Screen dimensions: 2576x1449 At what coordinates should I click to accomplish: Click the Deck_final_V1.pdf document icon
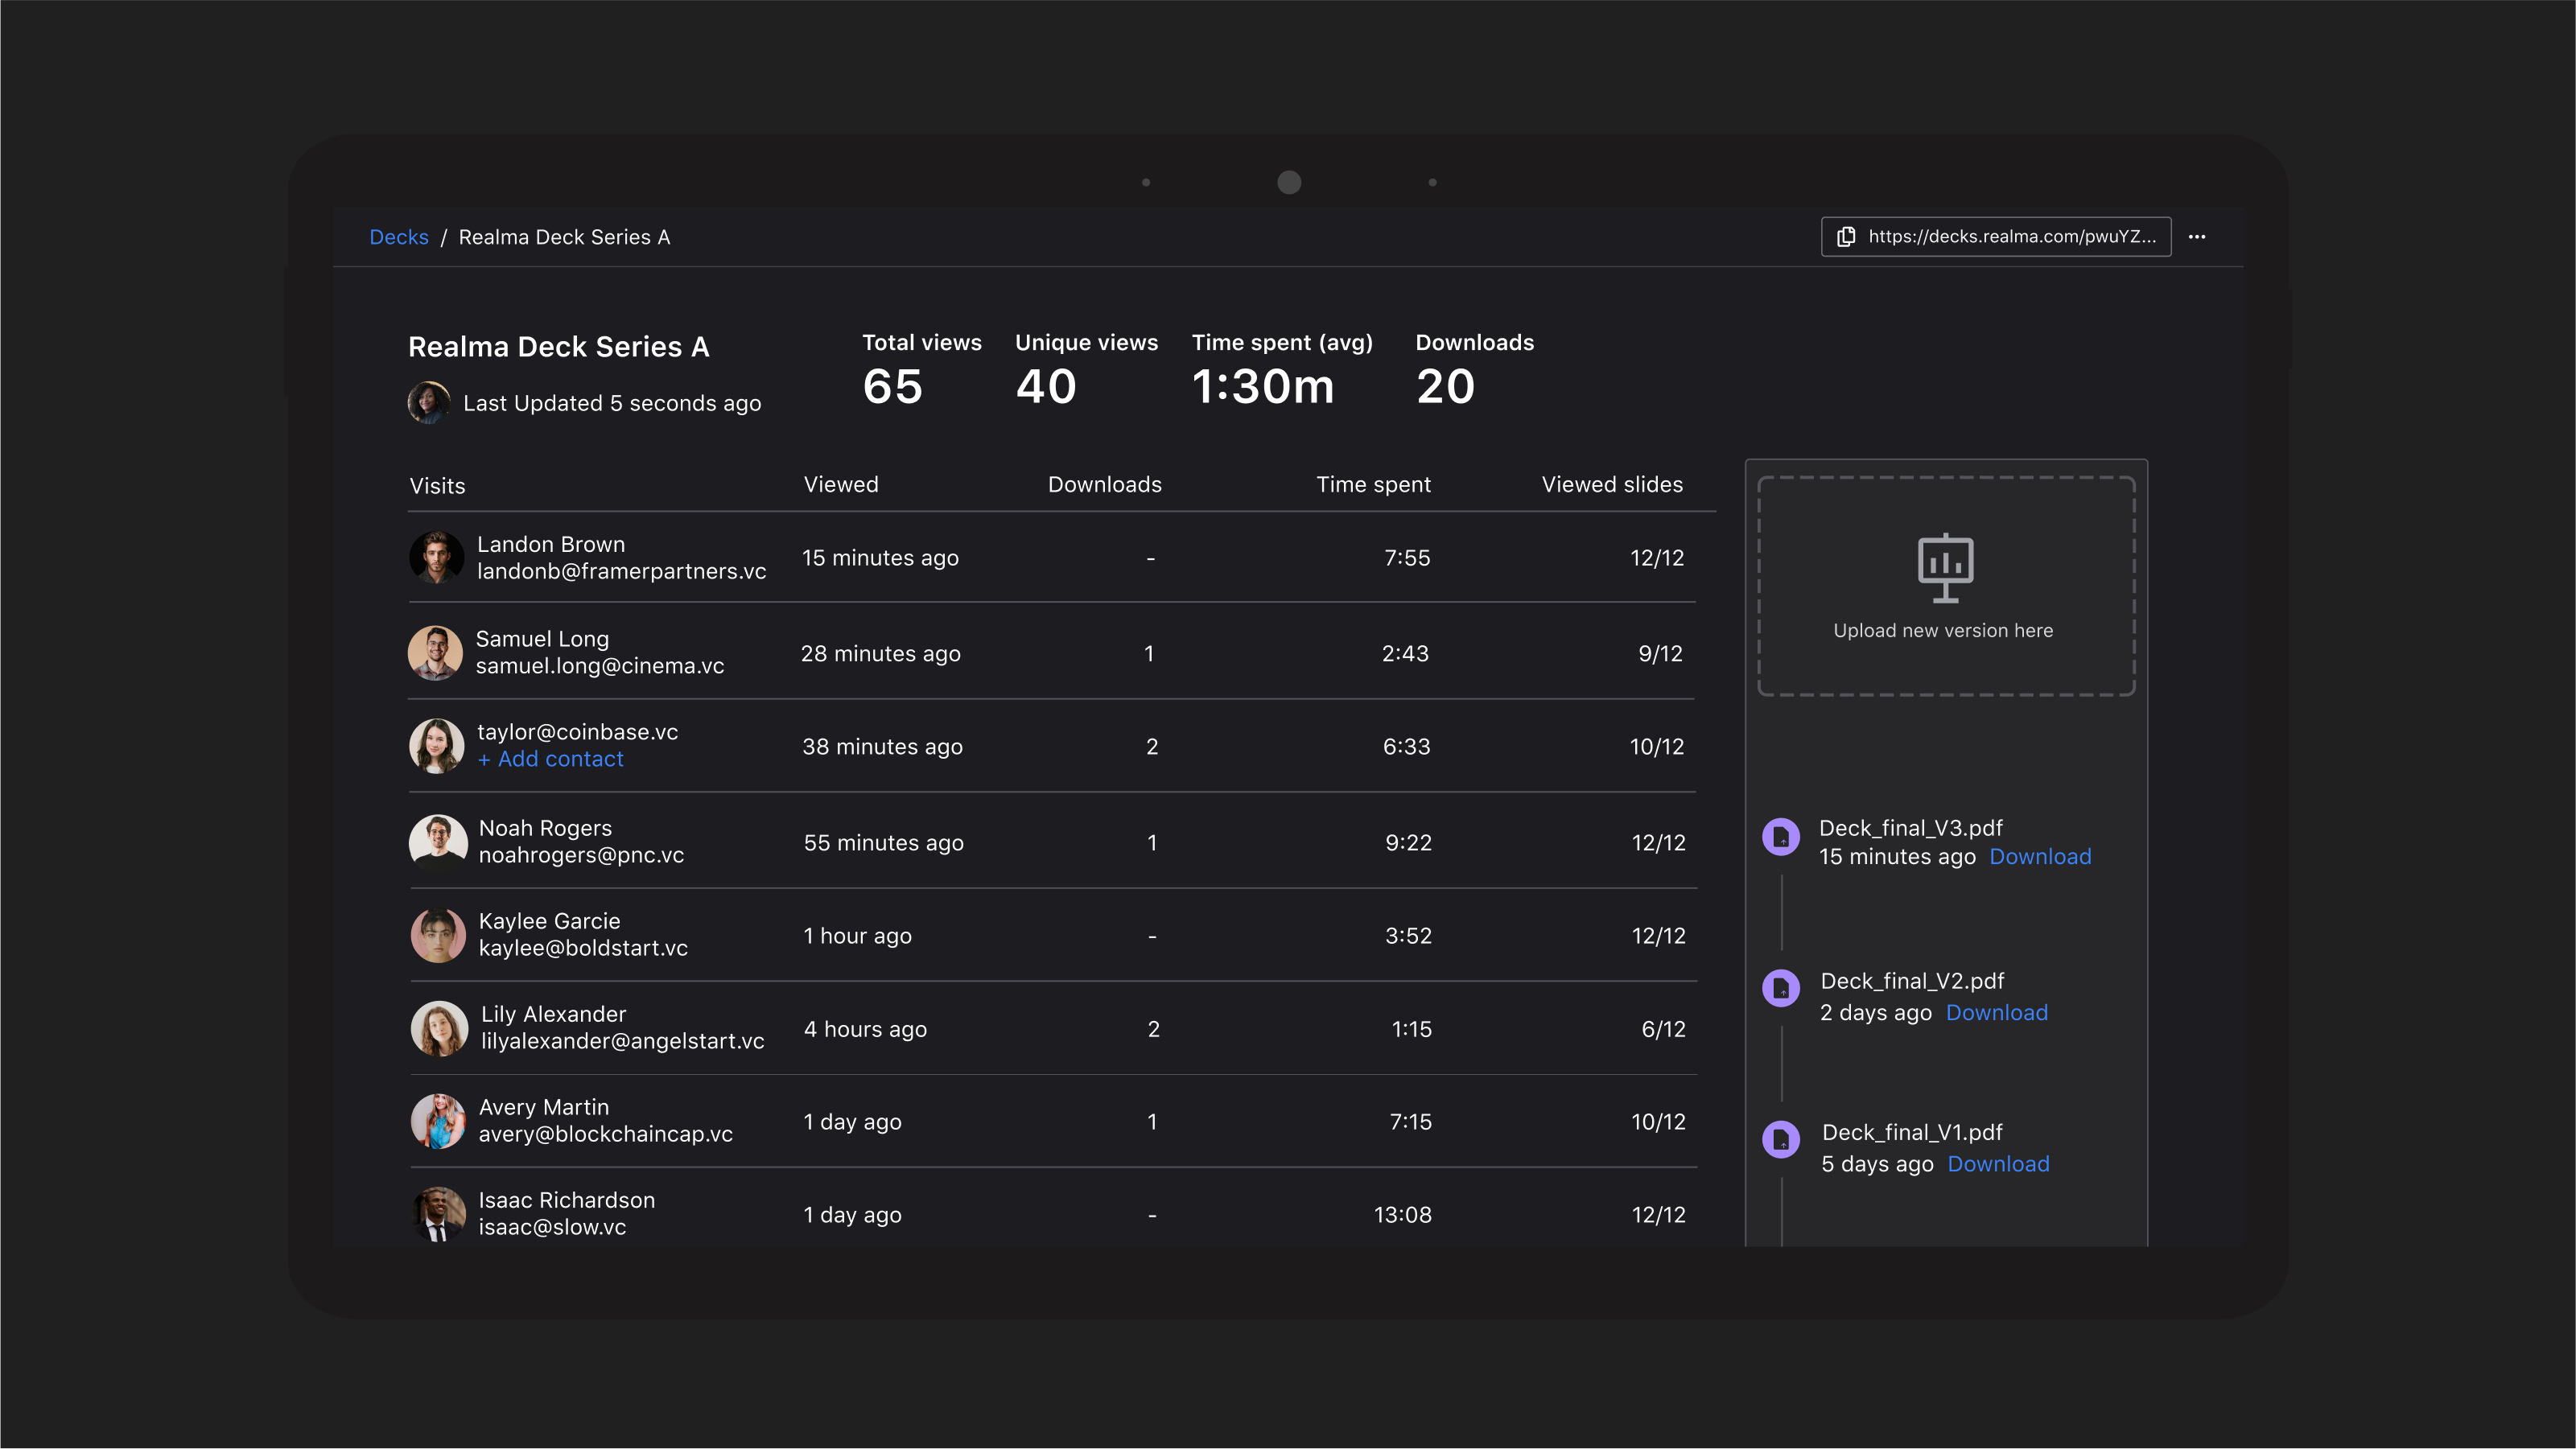(x=1783, y=1140)
